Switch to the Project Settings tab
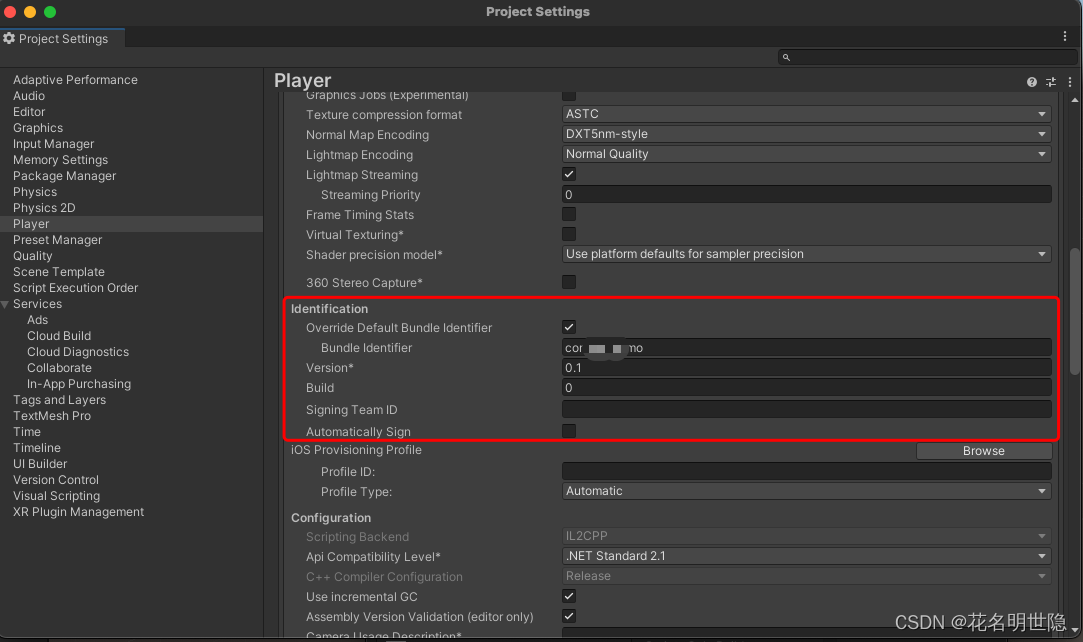Viewport: 1083px width, 642px height. 62,38
